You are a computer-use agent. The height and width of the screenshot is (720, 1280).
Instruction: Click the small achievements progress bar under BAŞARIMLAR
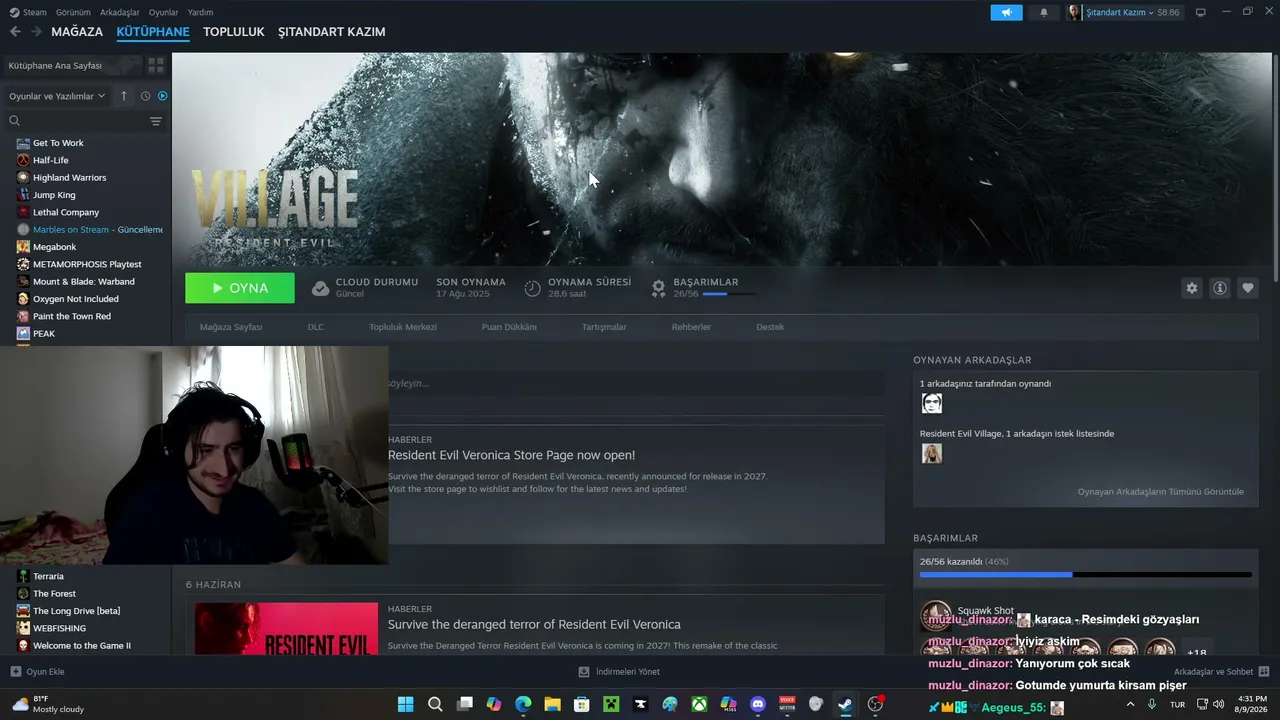tap(729, 294)
